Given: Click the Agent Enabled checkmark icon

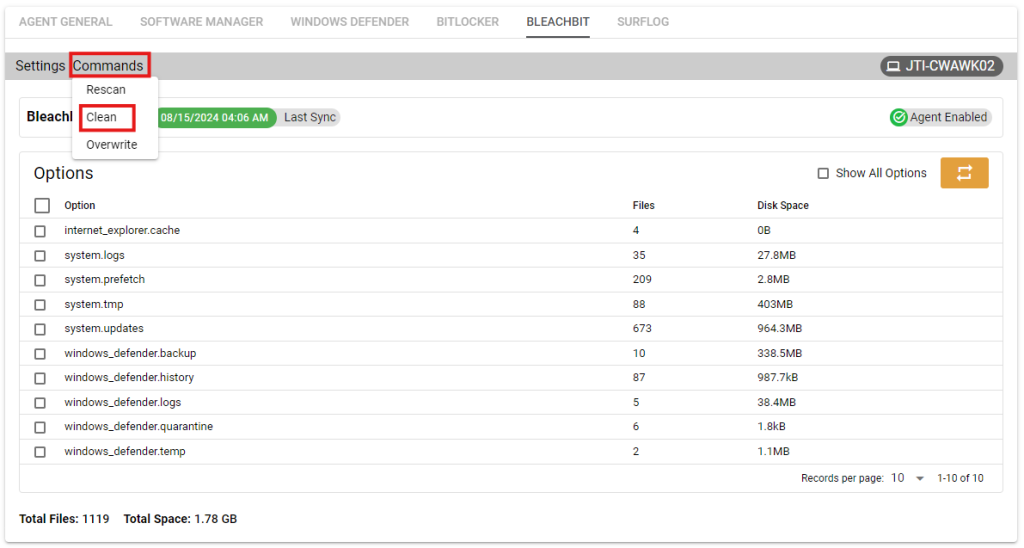Looking at the screenshot, I should point(899,117).
